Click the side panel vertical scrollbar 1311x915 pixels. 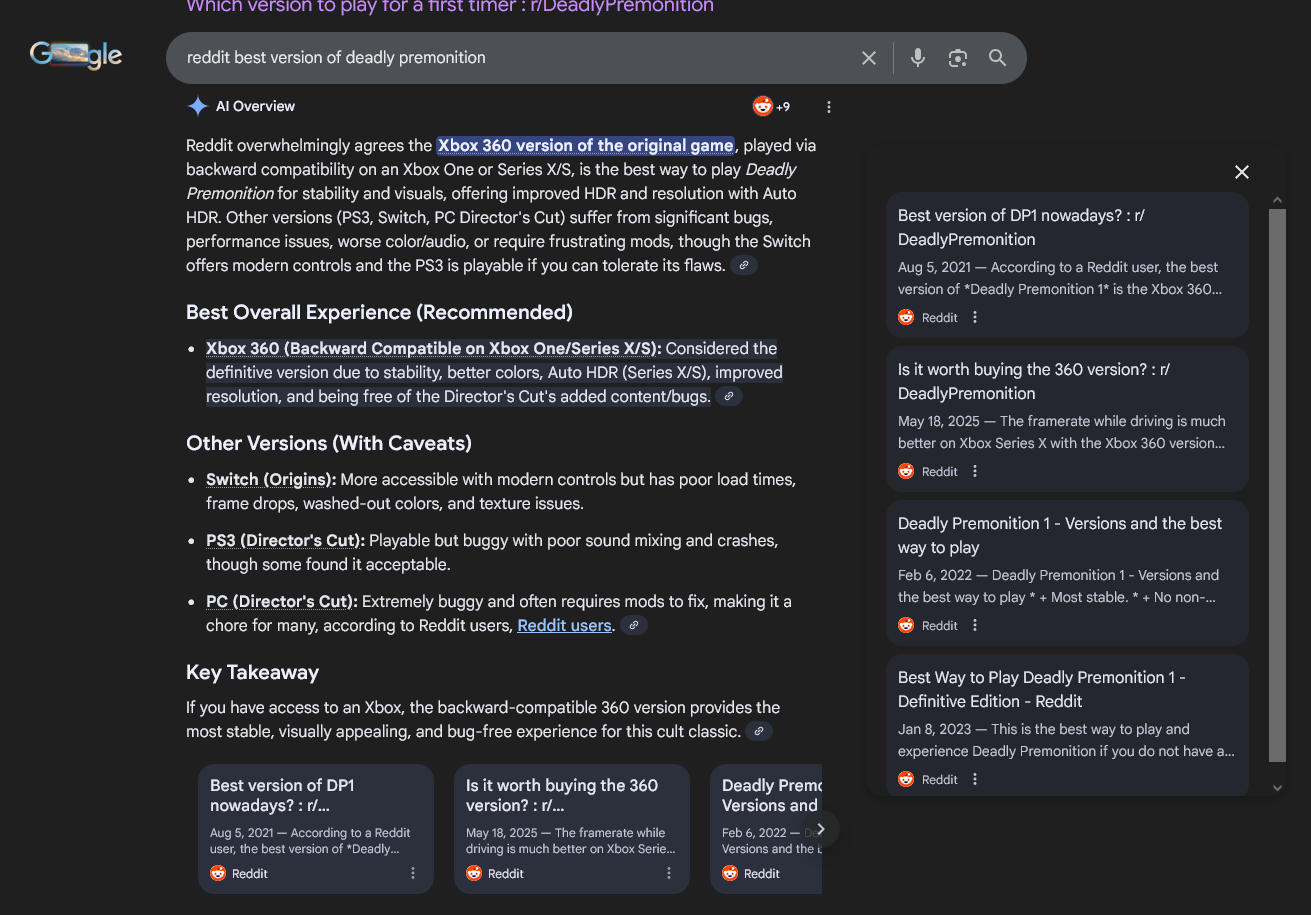[1277, 480]
